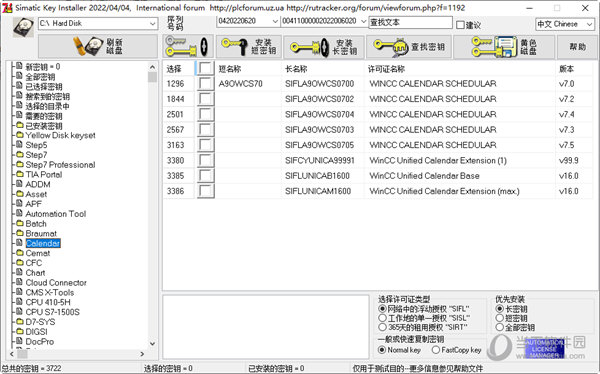Viewport: 600px width, 374px height.
Task: Select the SIFL floating license radio
Action: pos(382,309)
